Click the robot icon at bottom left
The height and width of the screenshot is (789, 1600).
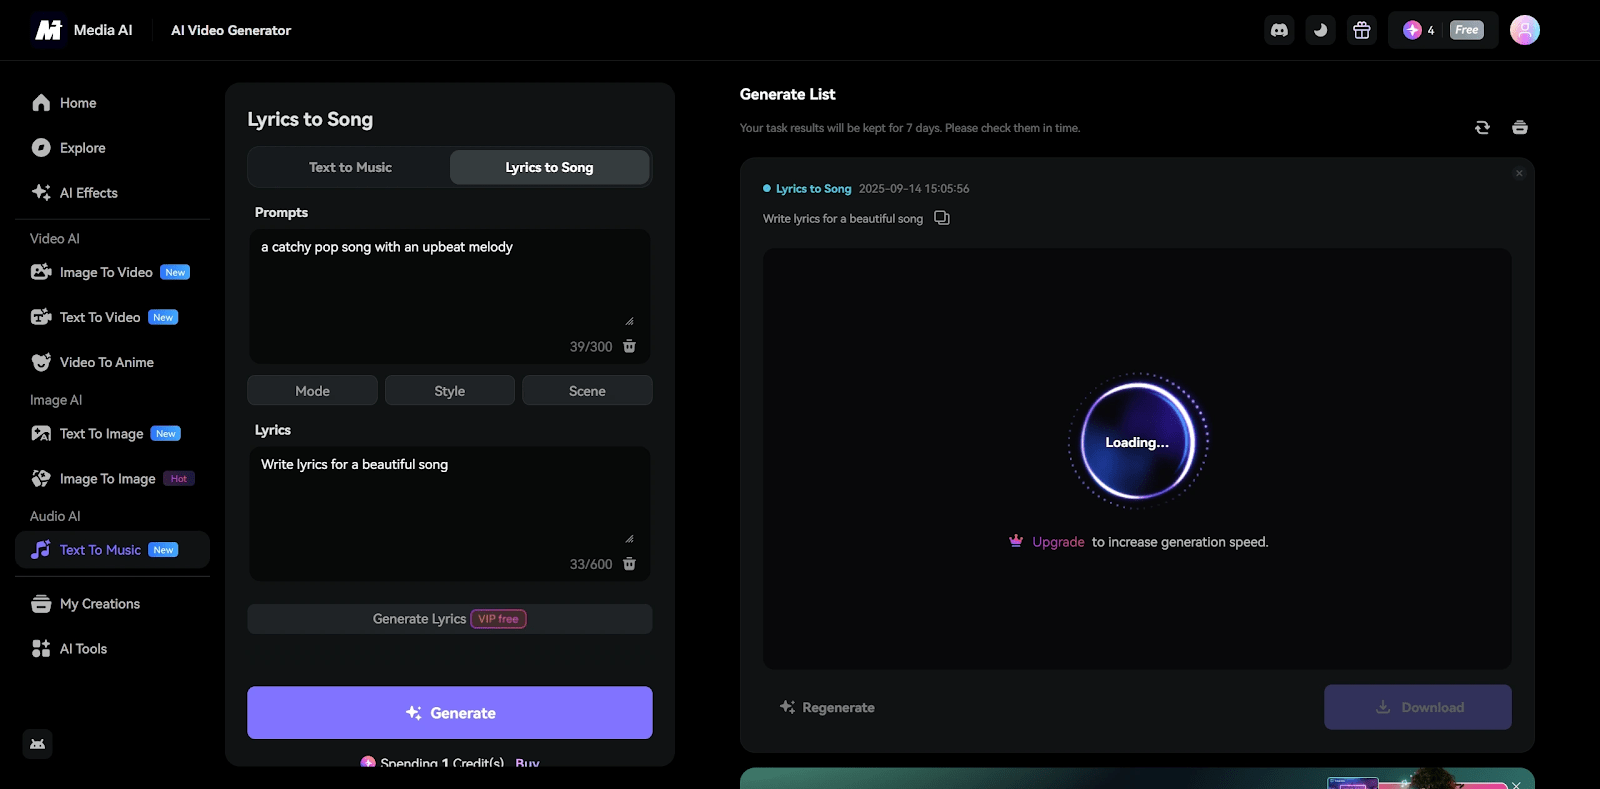click(x=37, y=744)
